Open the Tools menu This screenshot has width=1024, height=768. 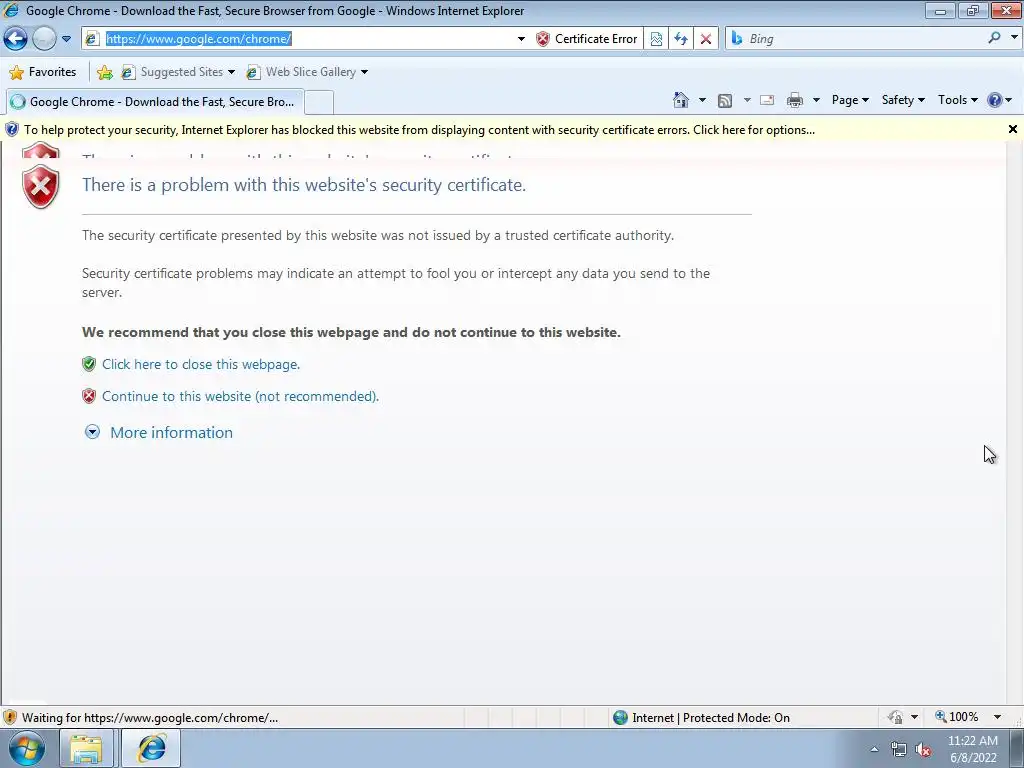pos(957,100)
